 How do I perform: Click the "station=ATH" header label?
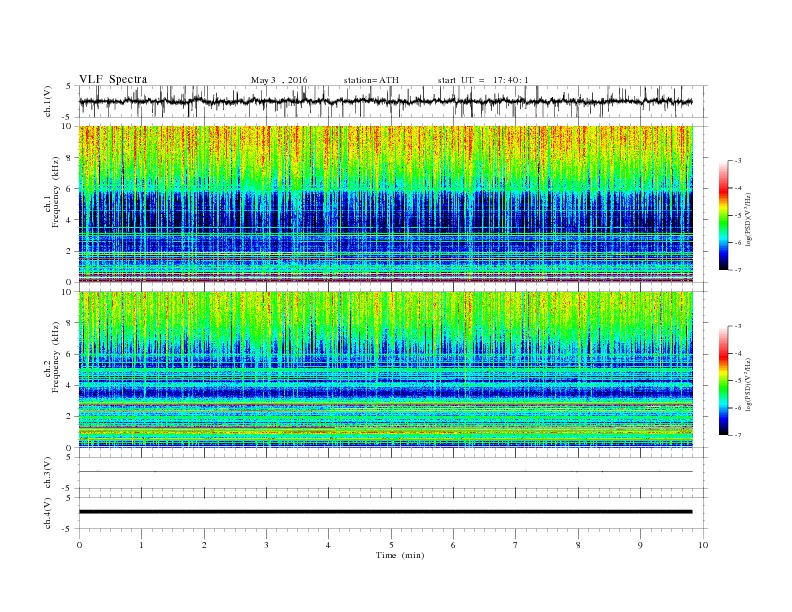click(x=371, y=80)
